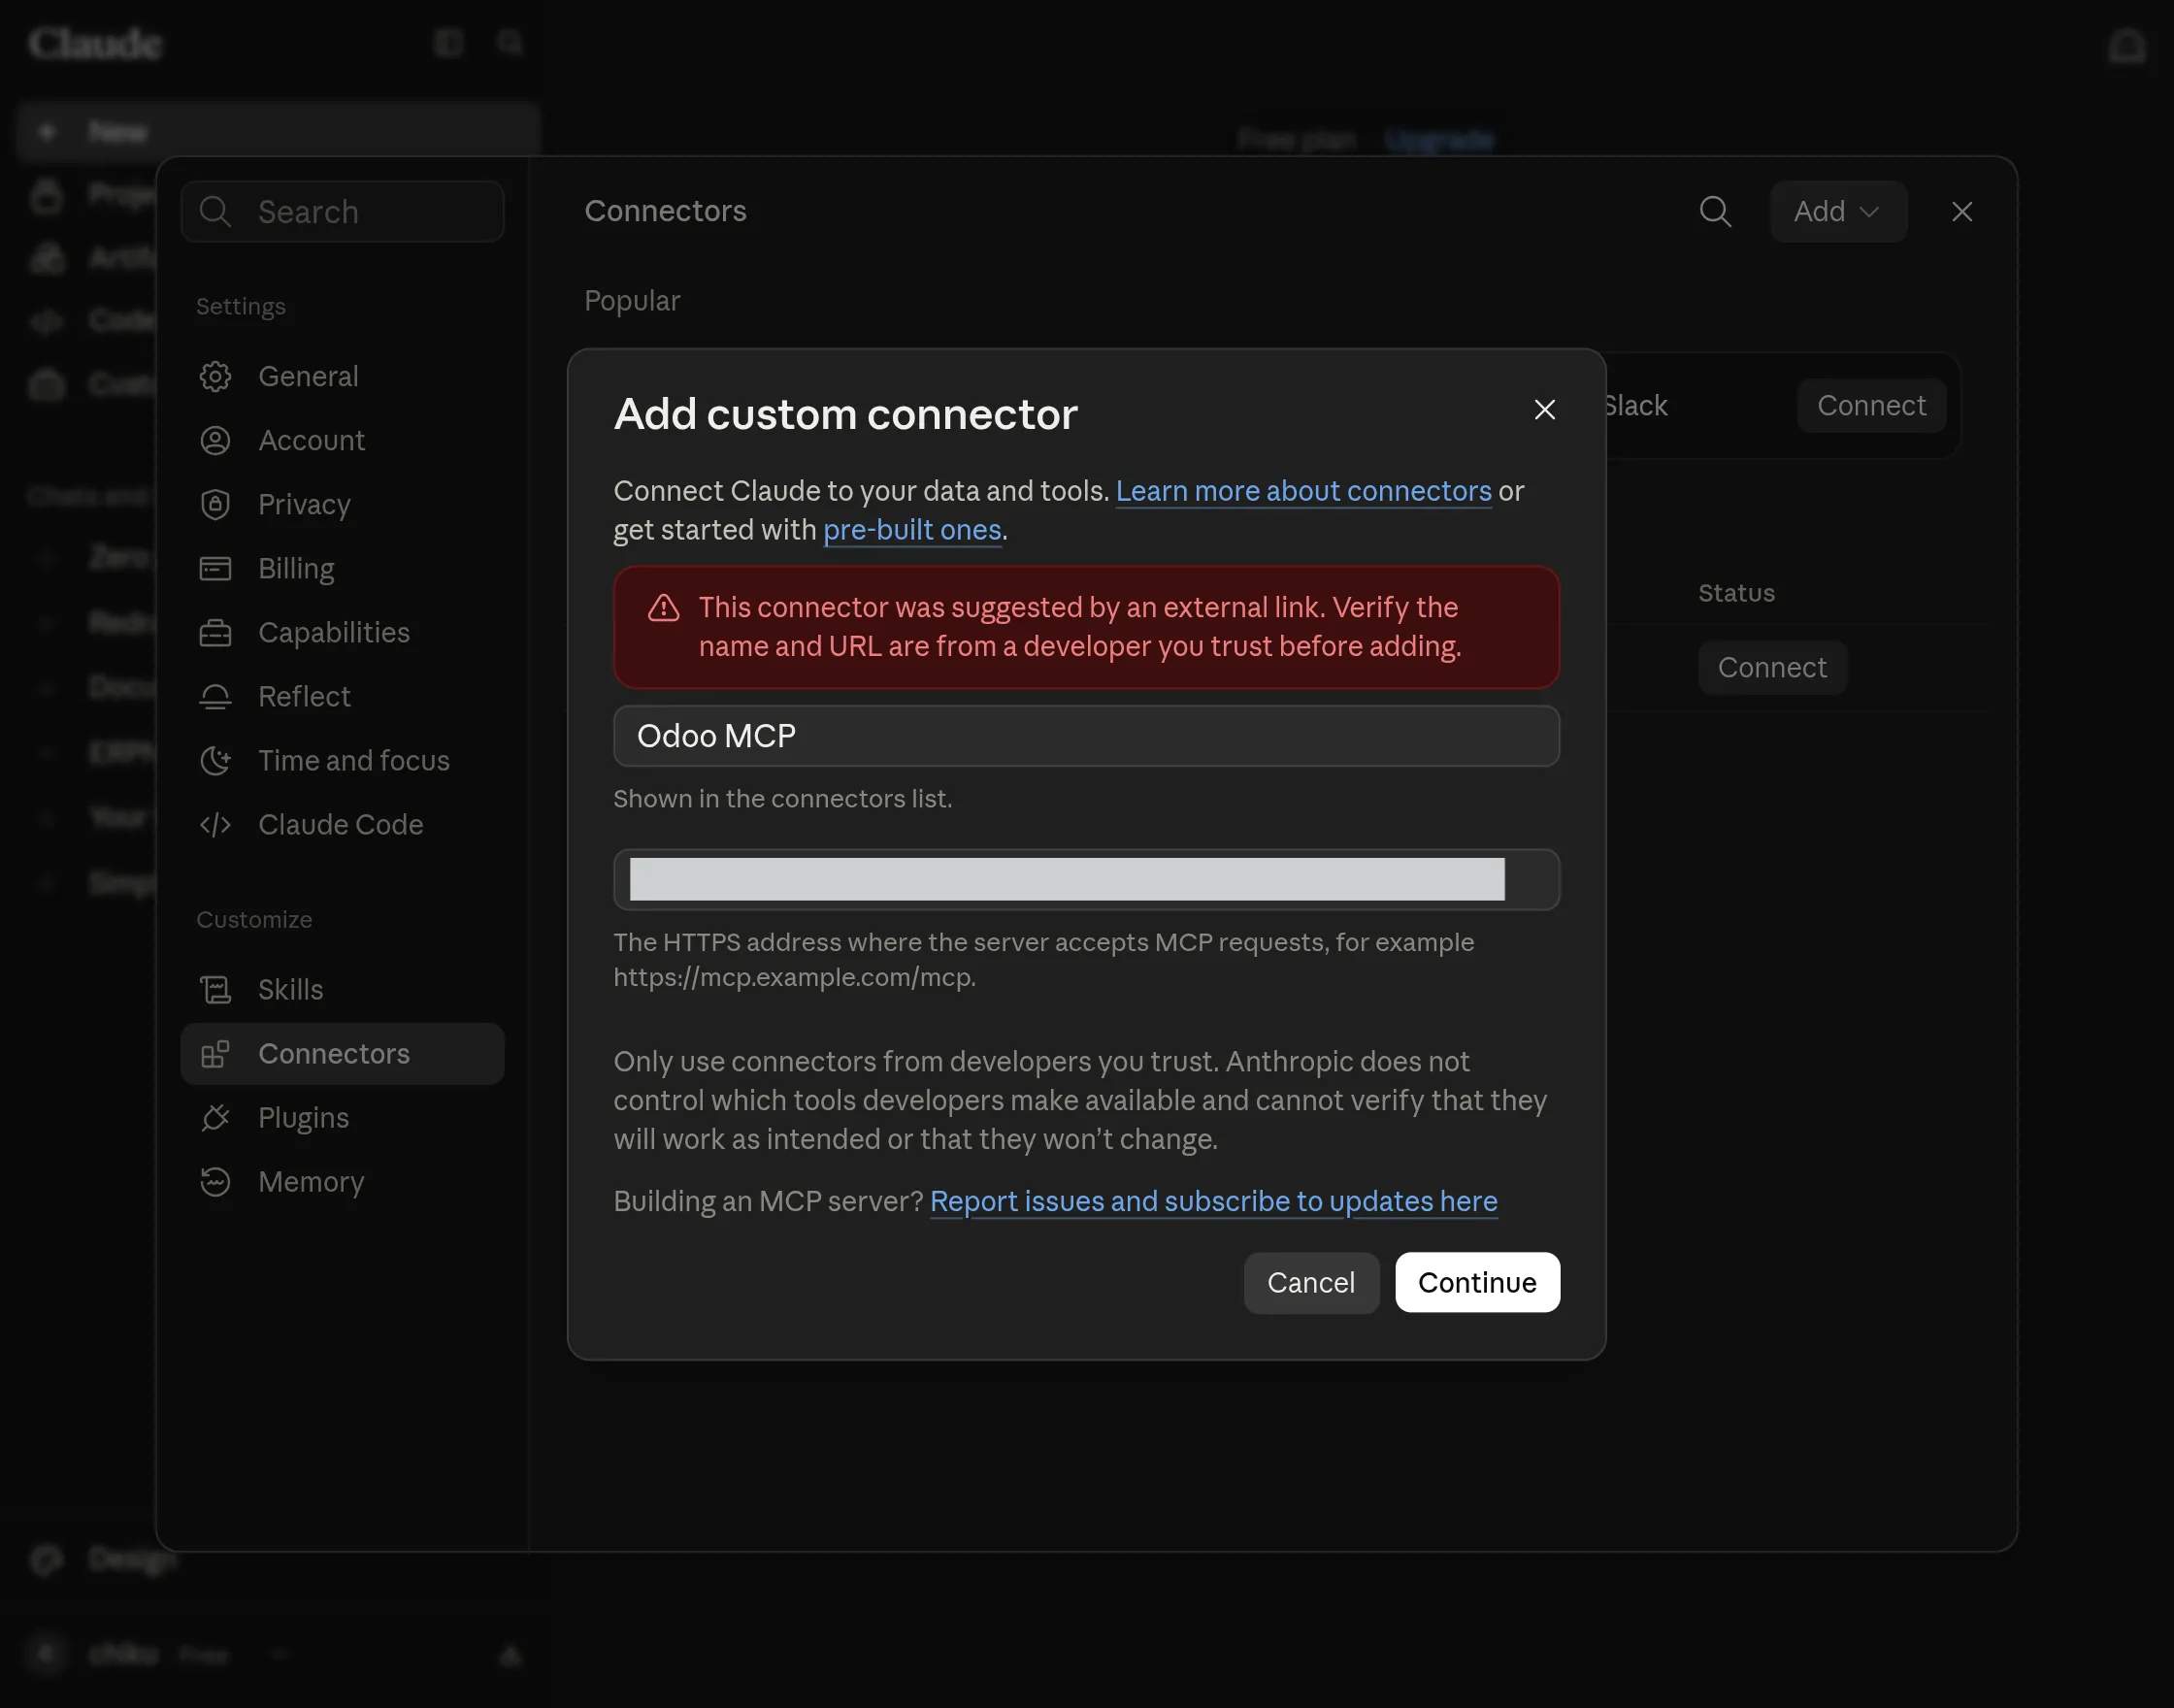
Task: Click the Connectors blocks icon
Action: click(215, 1053)
